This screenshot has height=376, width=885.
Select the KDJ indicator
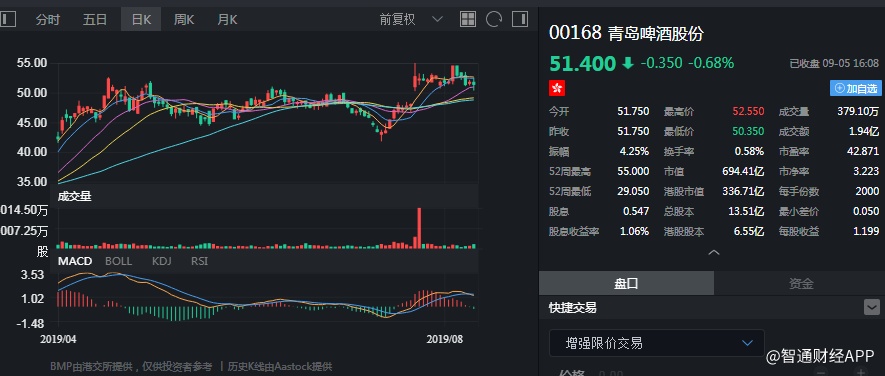tap(161, 261)
